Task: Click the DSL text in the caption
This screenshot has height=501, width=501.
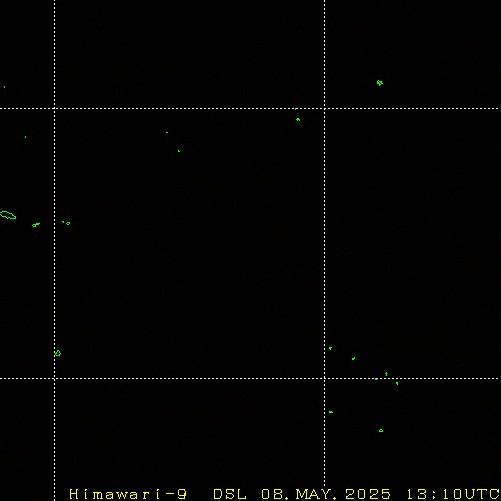Action: [x=230, y=494]
